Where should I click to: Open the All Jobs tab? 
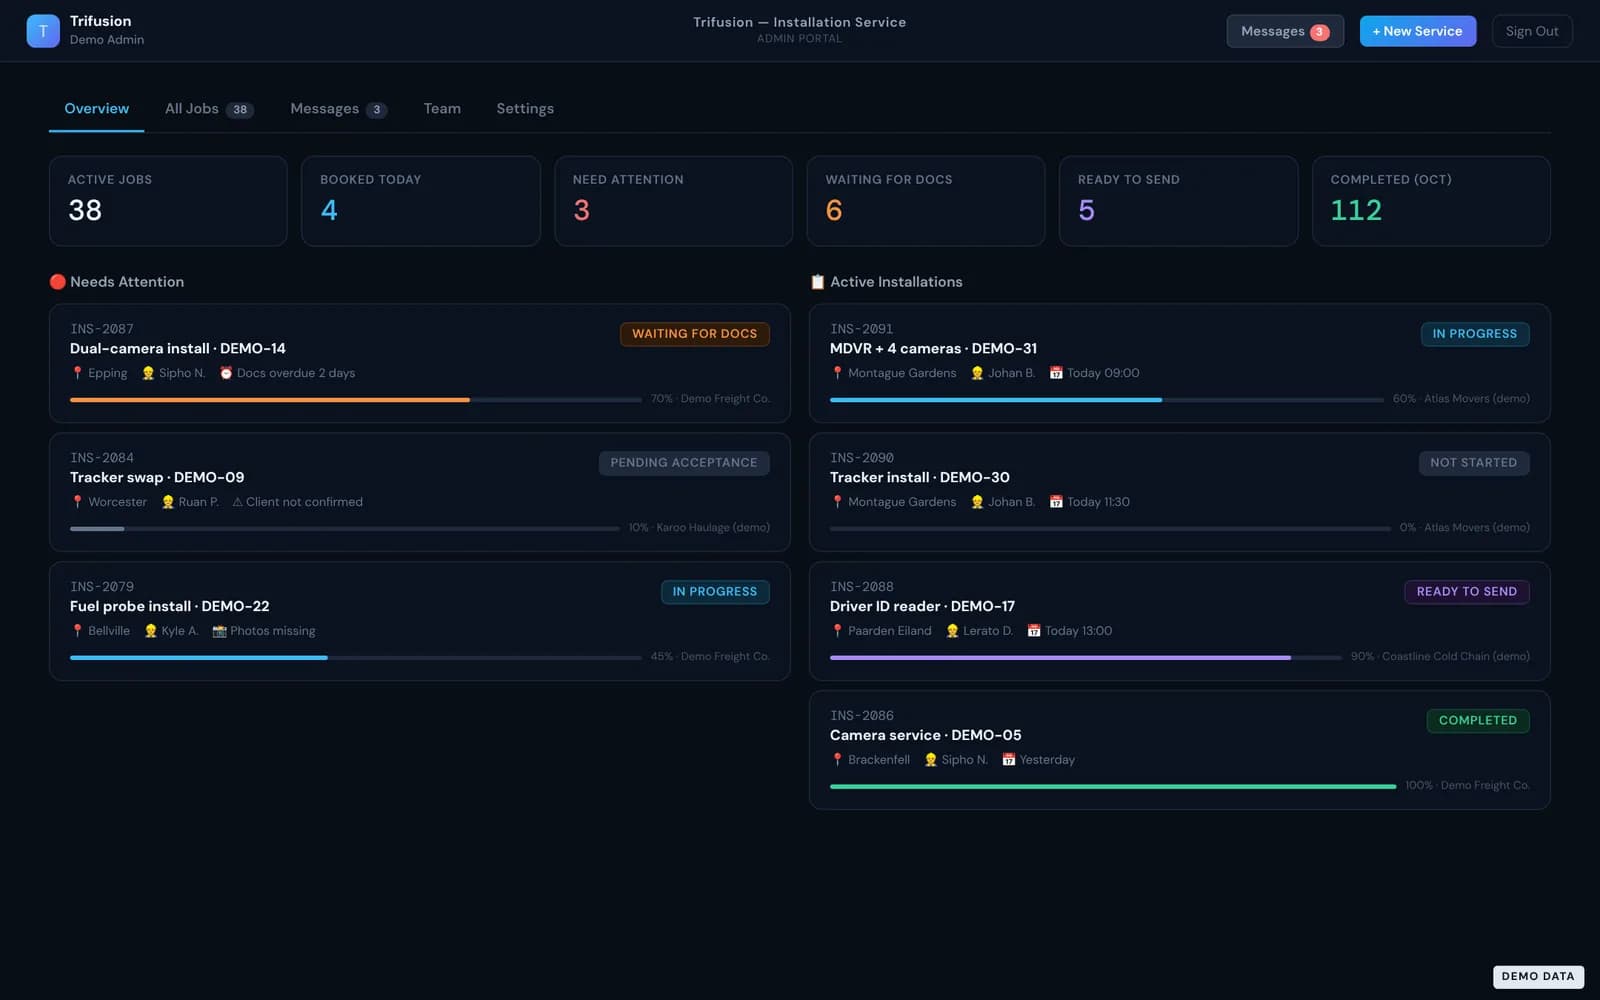(x=209, y=109)
